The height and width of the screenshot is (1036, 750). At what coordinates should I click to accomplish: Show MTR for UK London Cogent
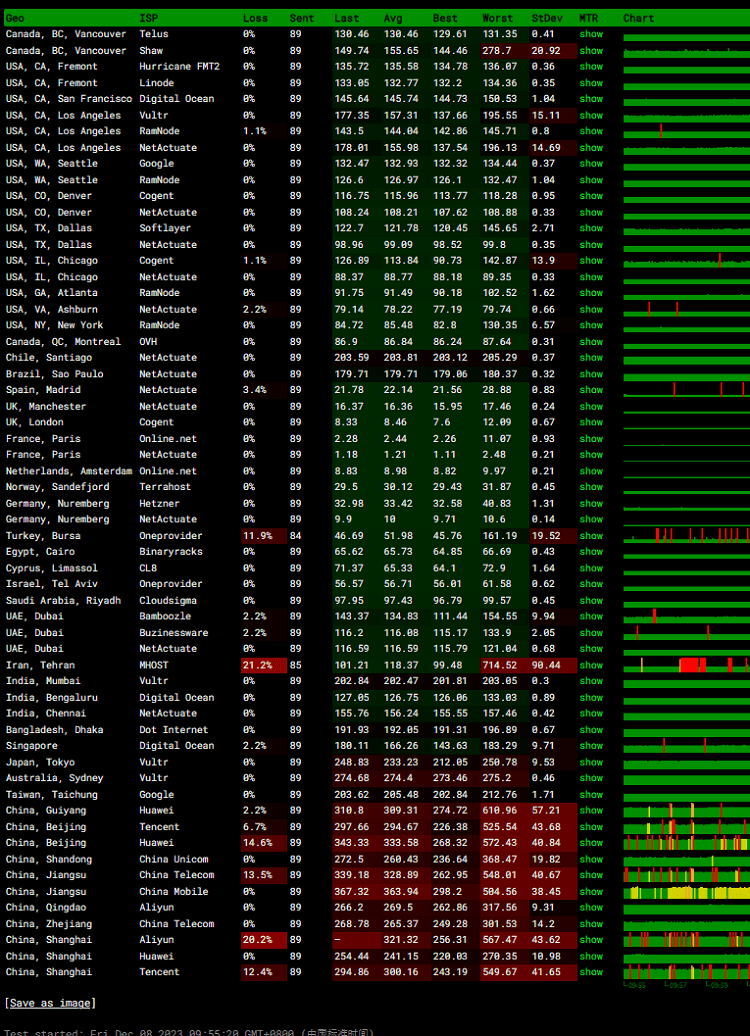click(591, 422)
